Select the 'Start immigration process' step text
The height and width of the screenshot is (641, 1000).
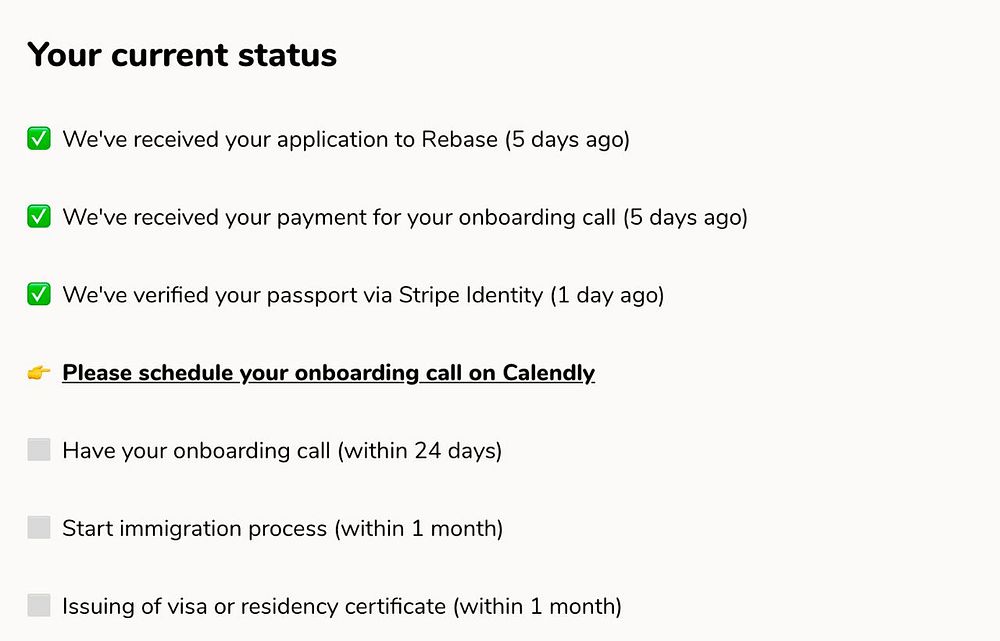(195, 528)
